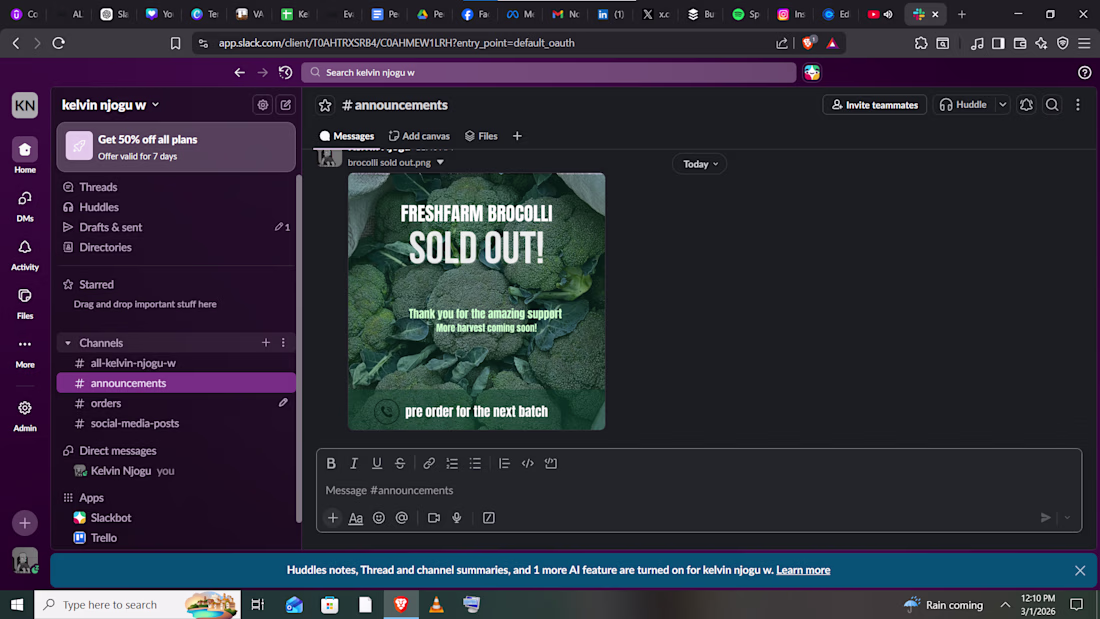Open the Slackbot app
This screenshot has height=619, width=1100.
point(176,518)
